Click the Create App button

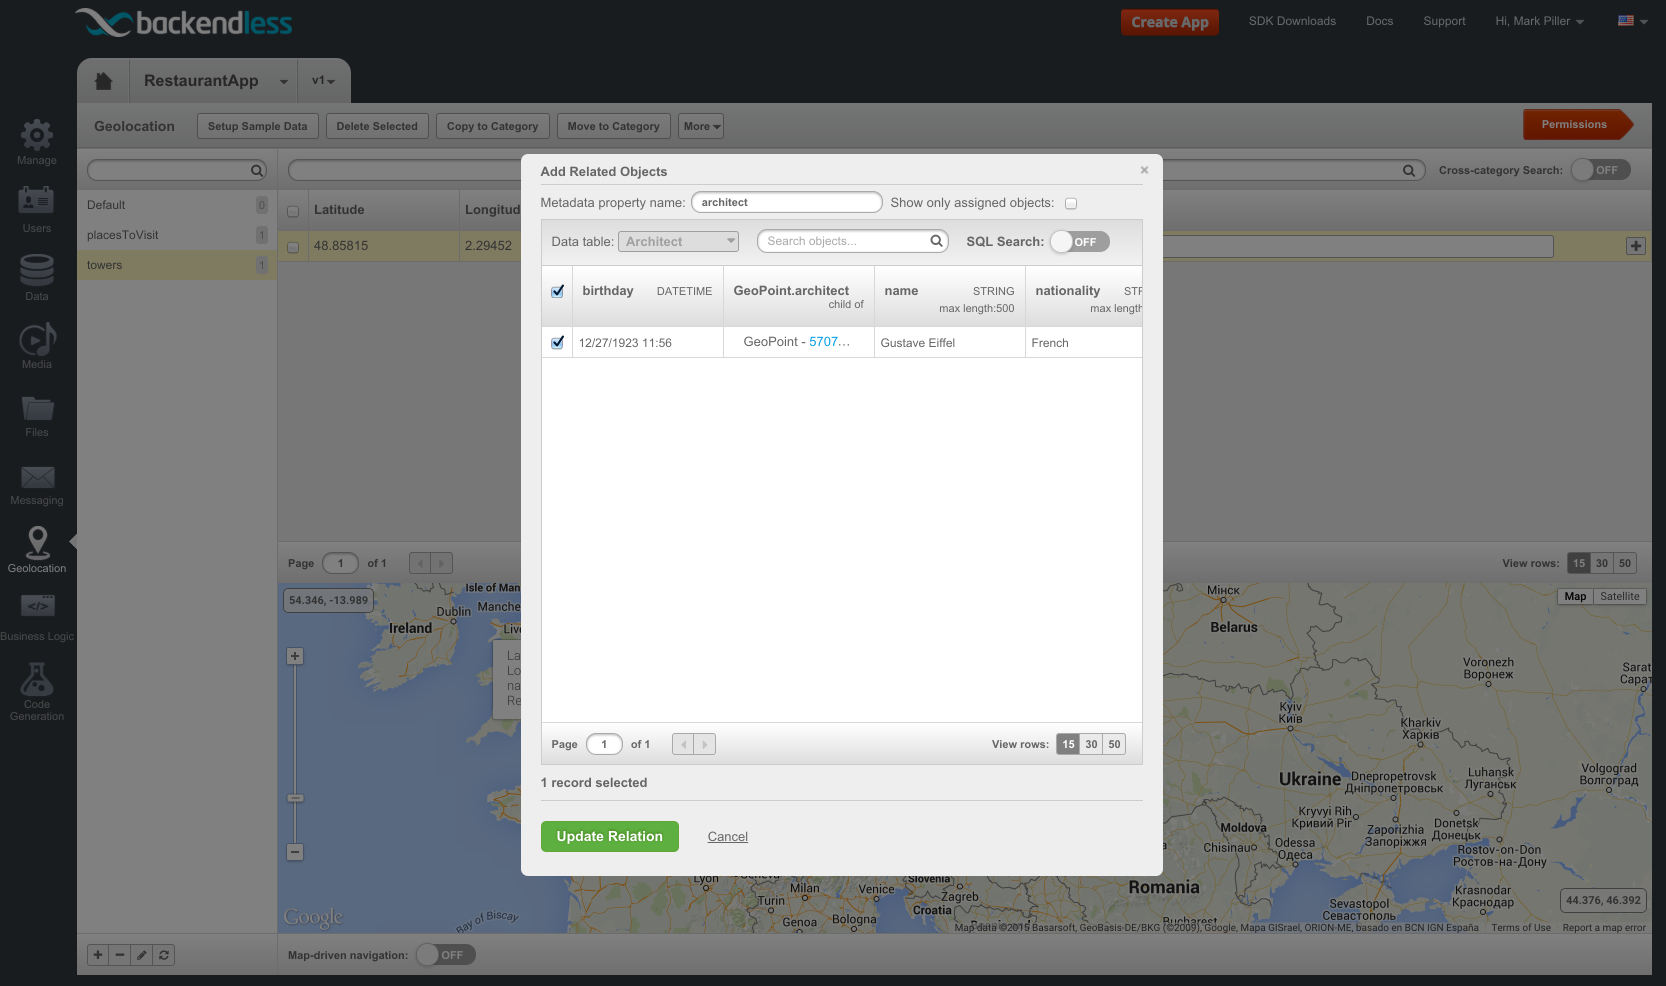pyautogui.click(x=1170, y=22)
